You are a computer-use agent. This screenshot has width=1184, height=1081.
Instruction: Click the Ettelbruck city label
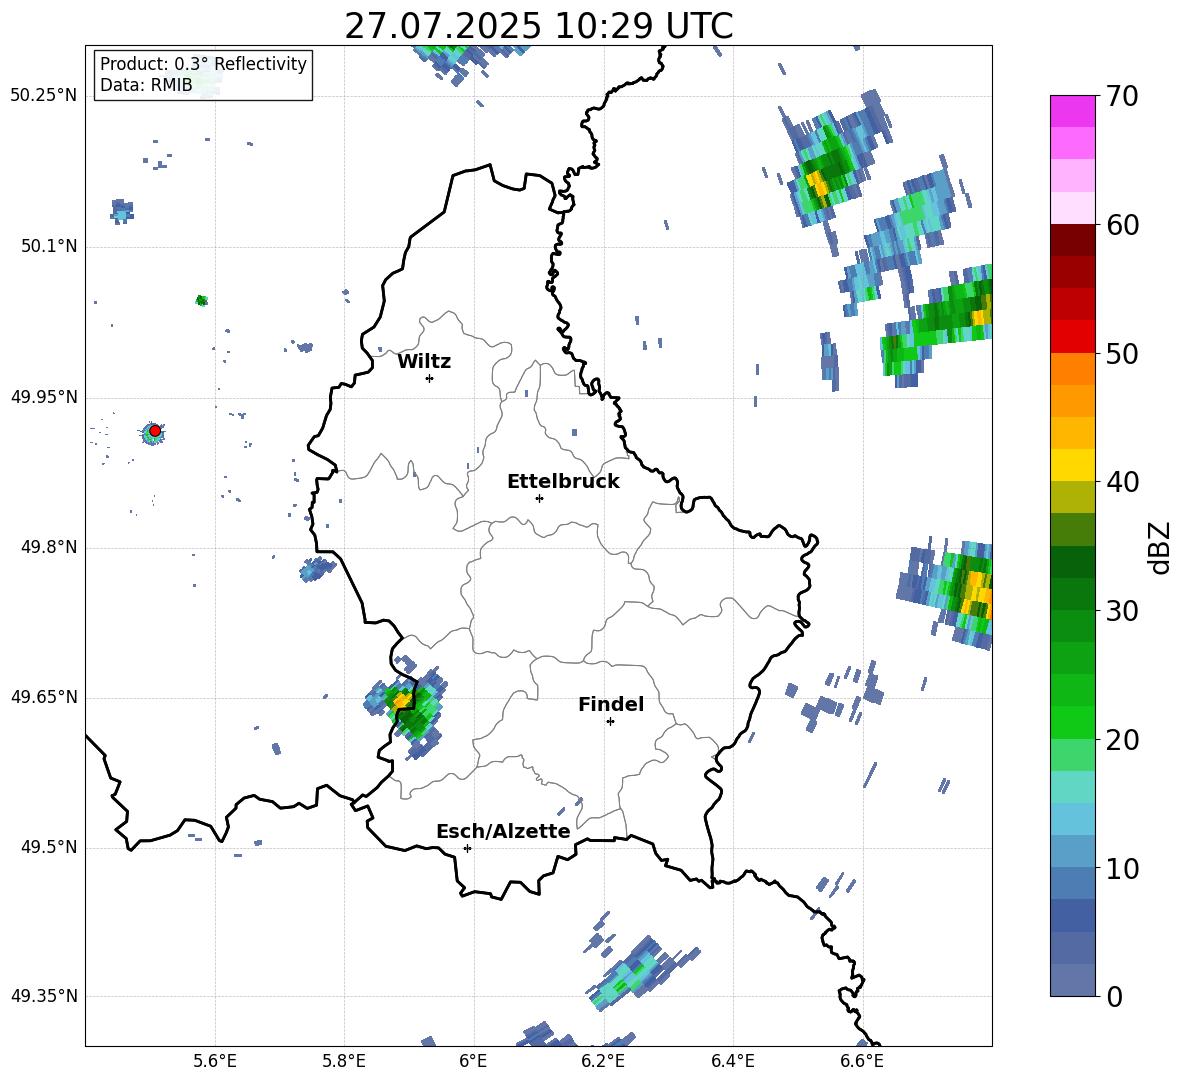pos(563,482)
